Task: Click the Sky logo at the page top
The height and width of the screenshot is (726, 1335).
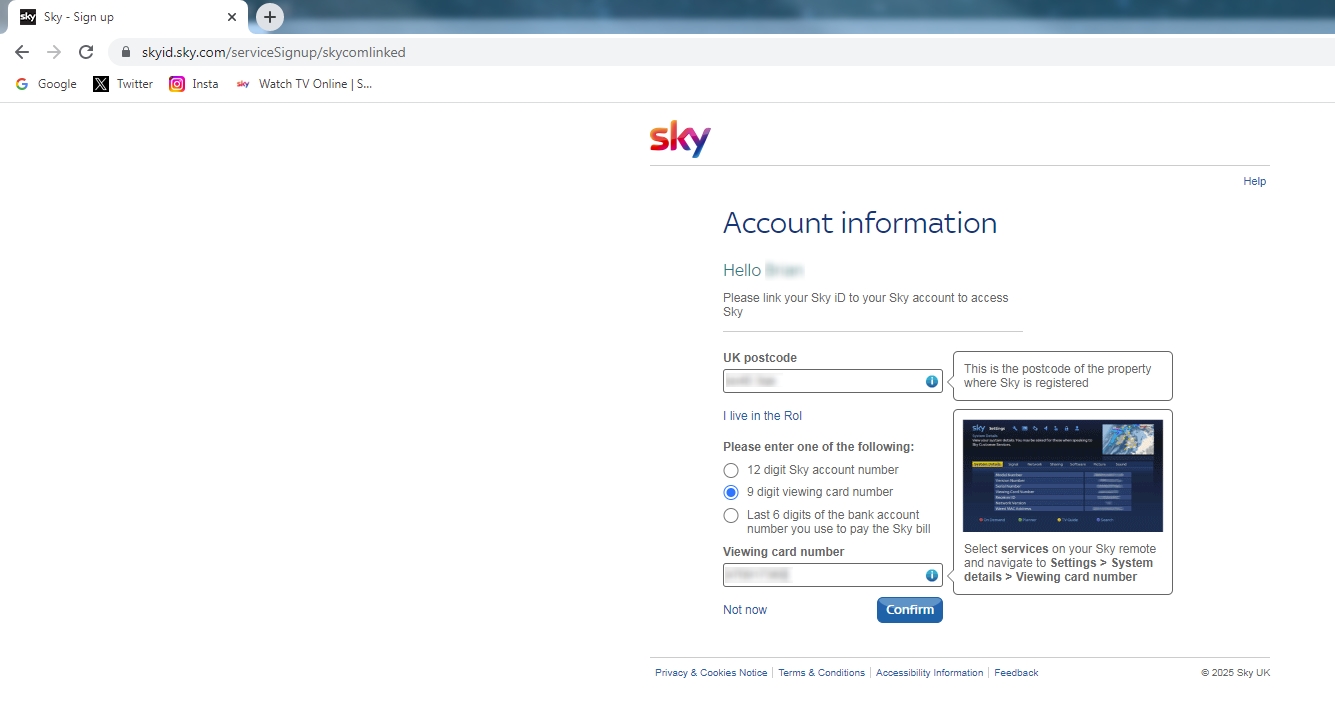Action: (680, 140)
